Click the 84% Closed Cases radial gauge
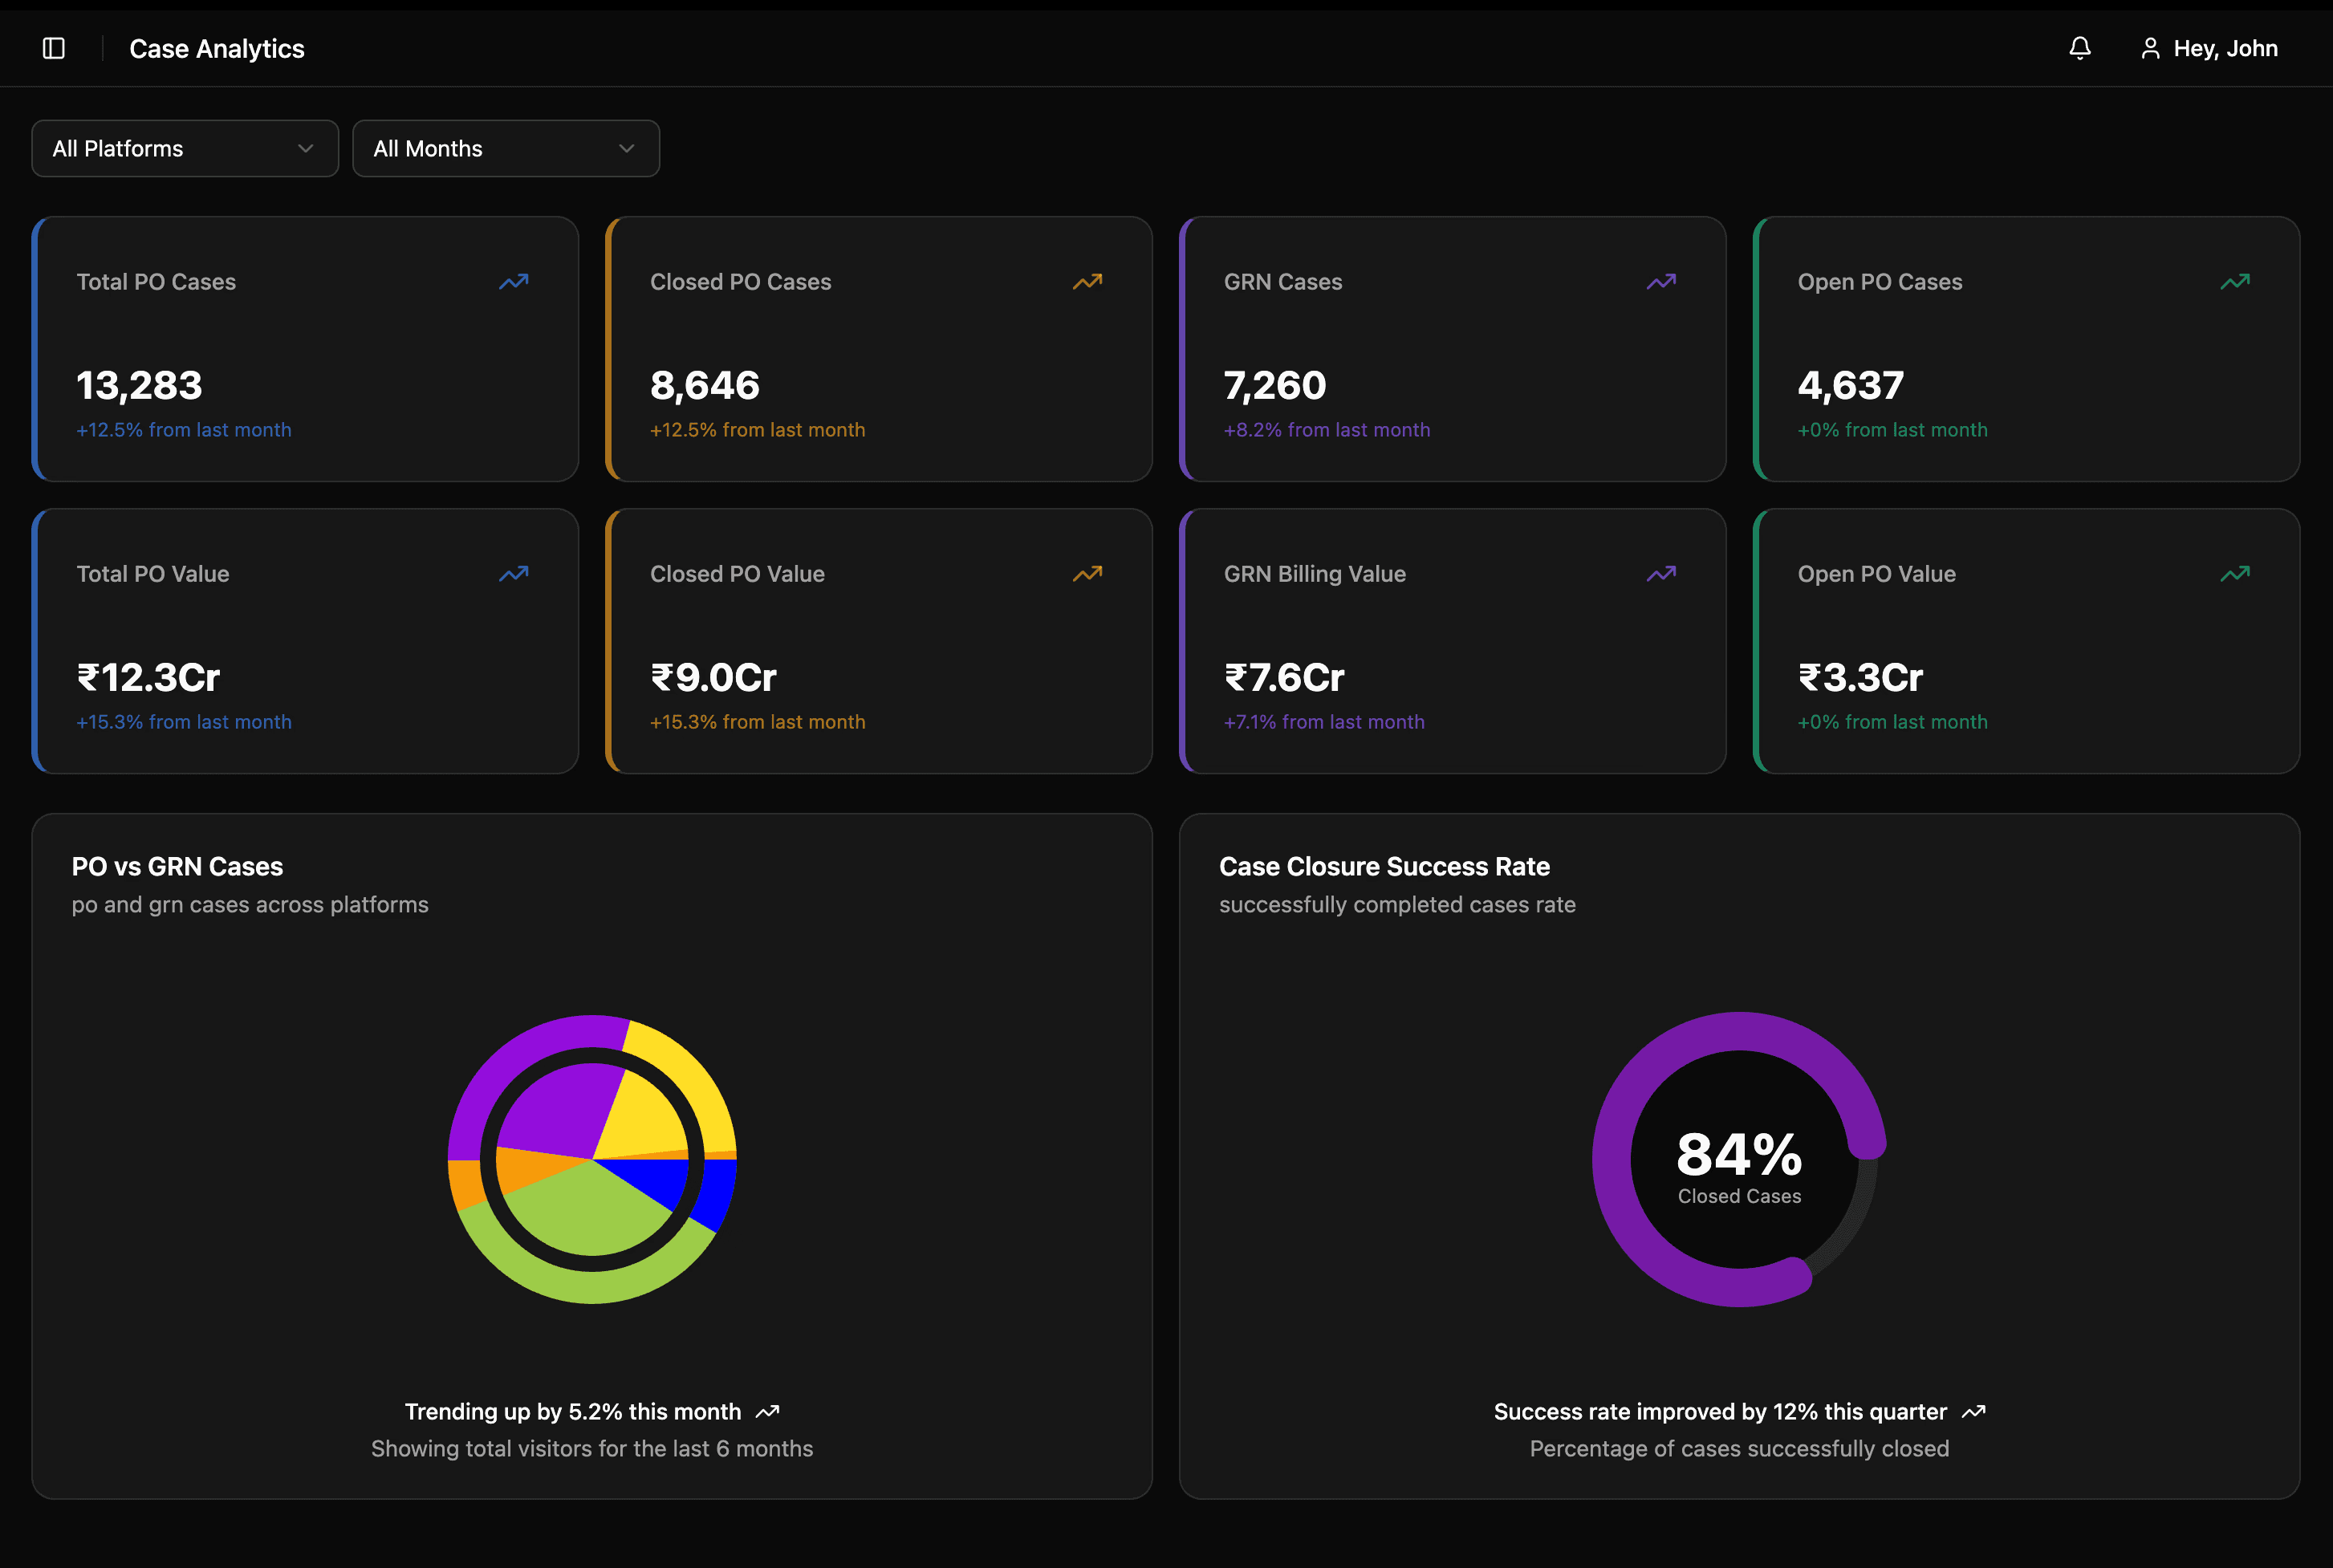Image resolution: width=2333 pixels, height=1568 pixels. [x=1739, y=1160]
